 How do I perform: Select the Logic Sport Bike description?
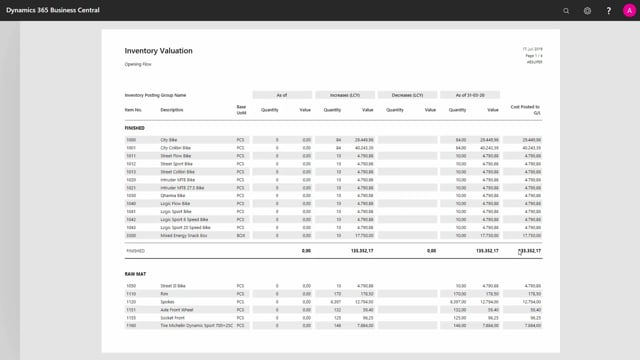coord(176,212)
